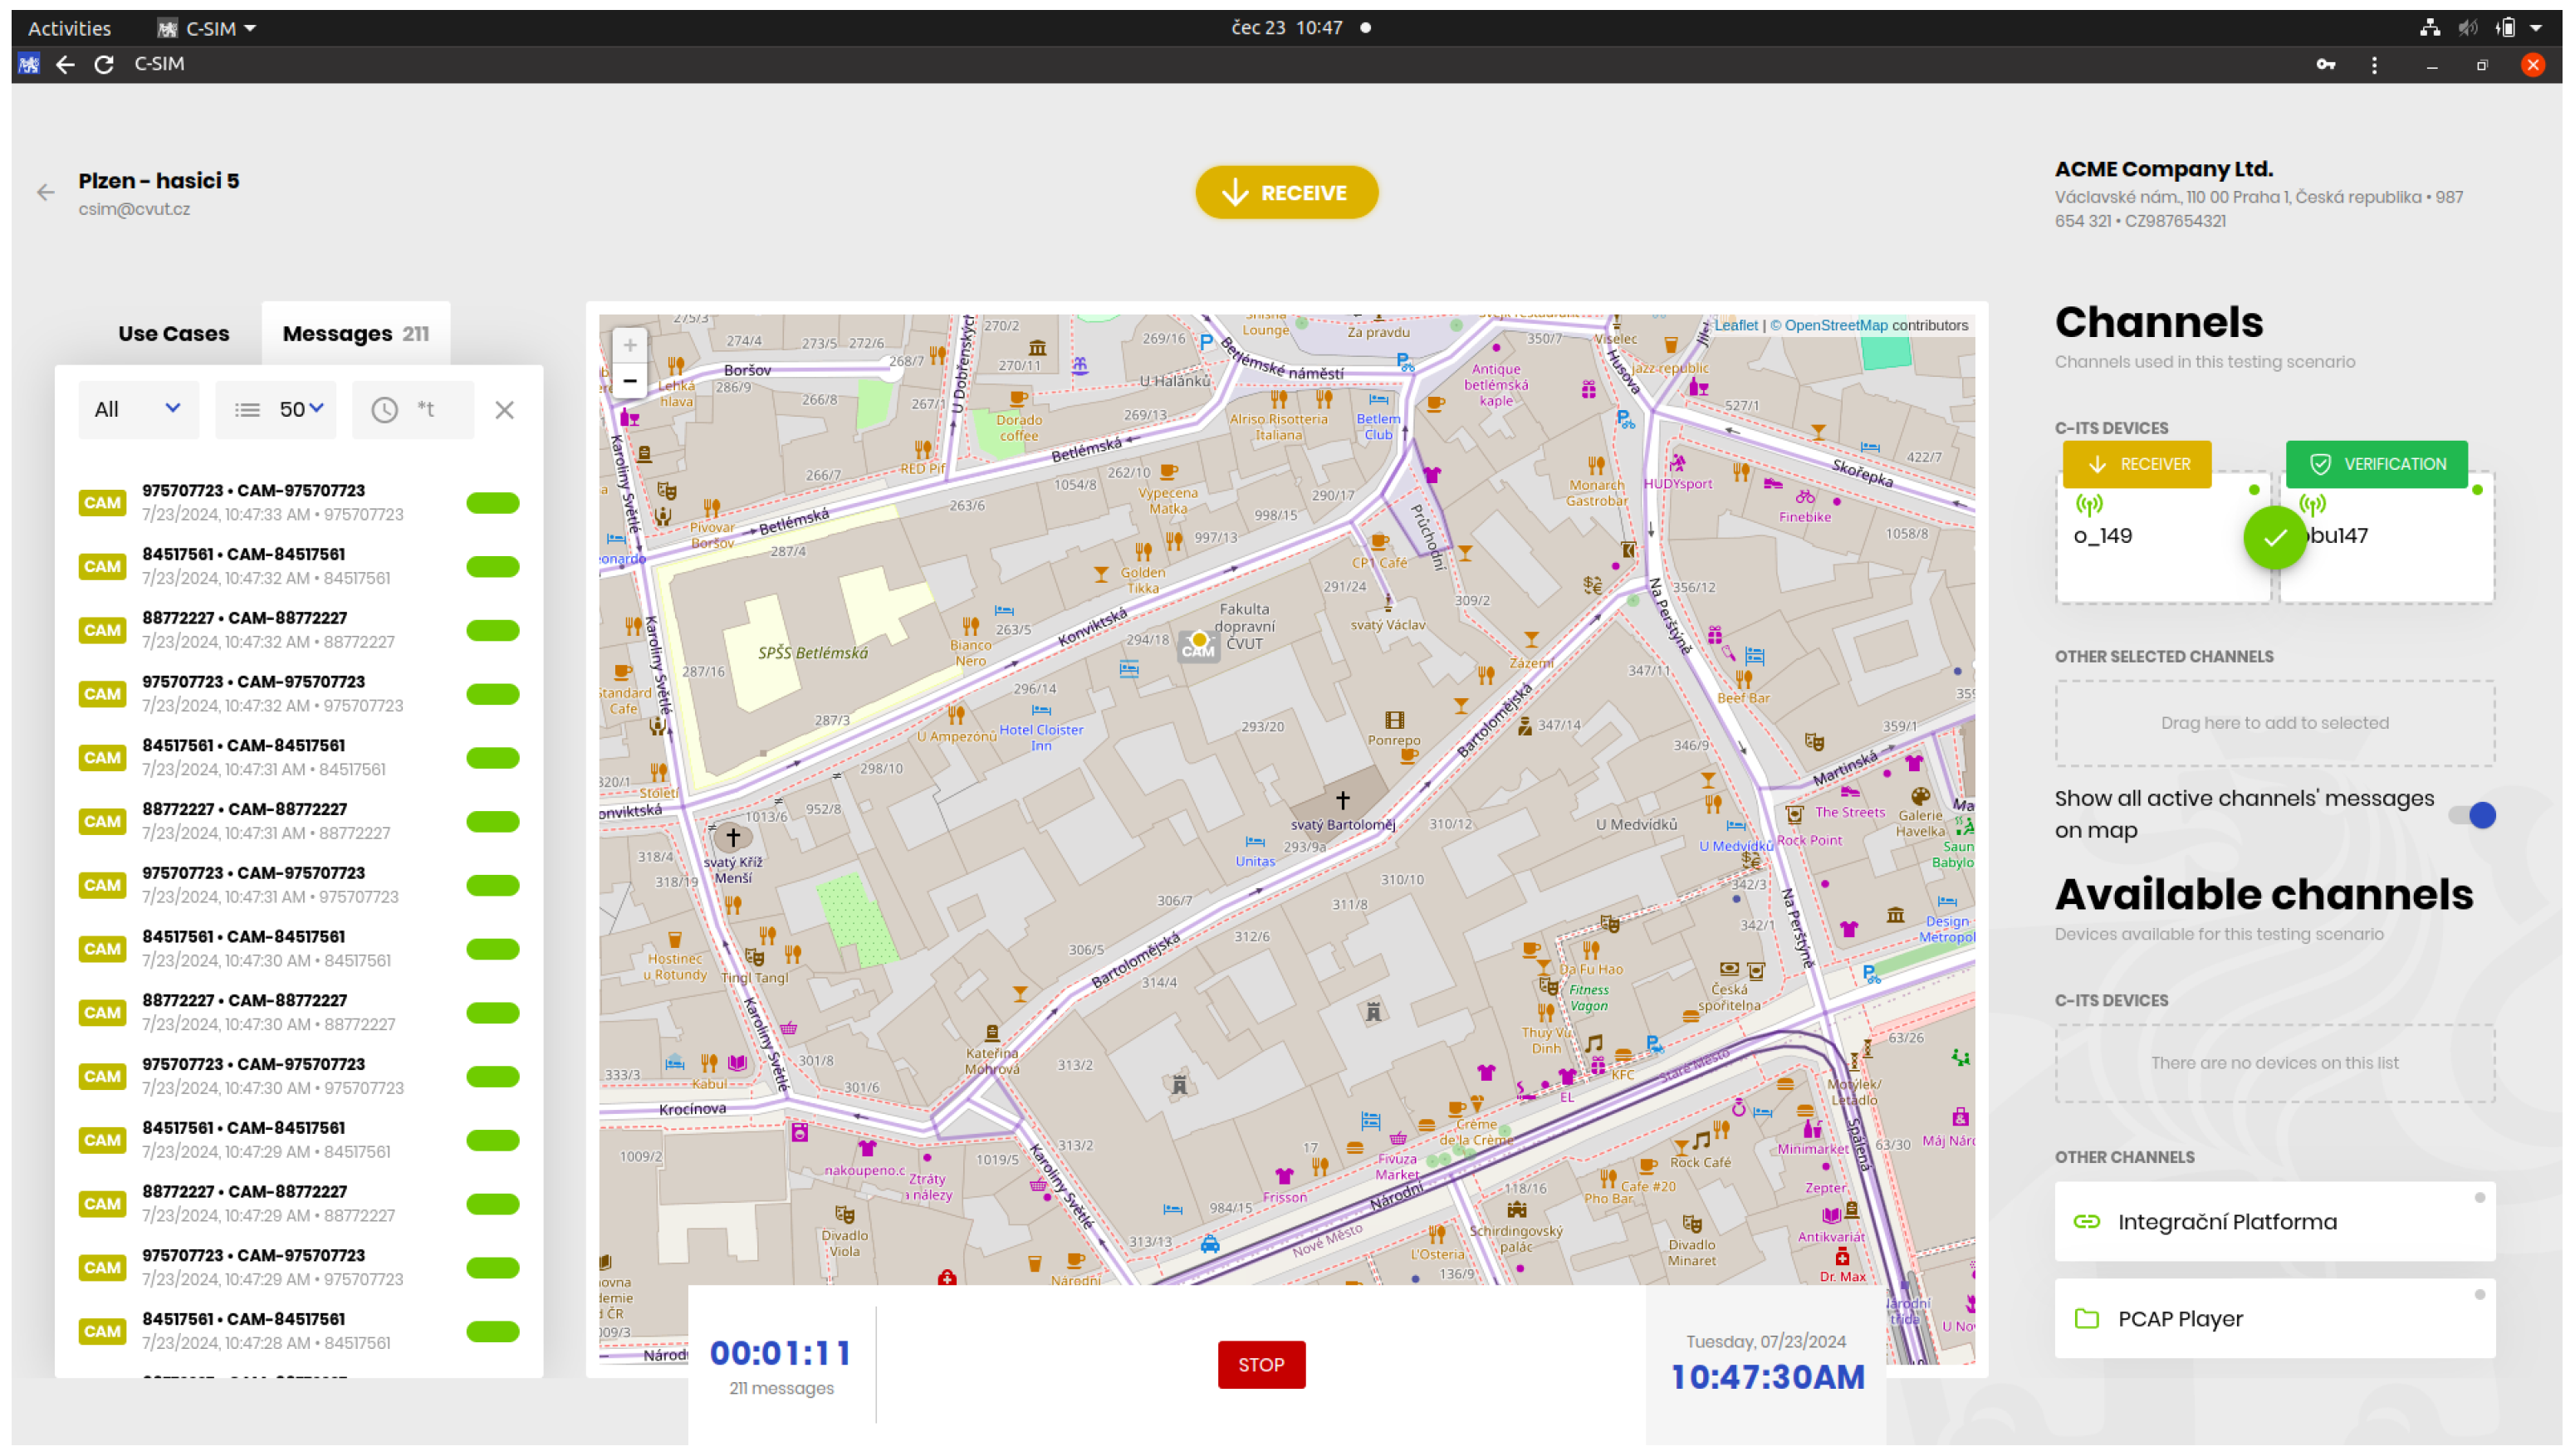Open the All message type dropdown
The width and height of the screenshot is (2575, 1456).
[x=138, y=410]
